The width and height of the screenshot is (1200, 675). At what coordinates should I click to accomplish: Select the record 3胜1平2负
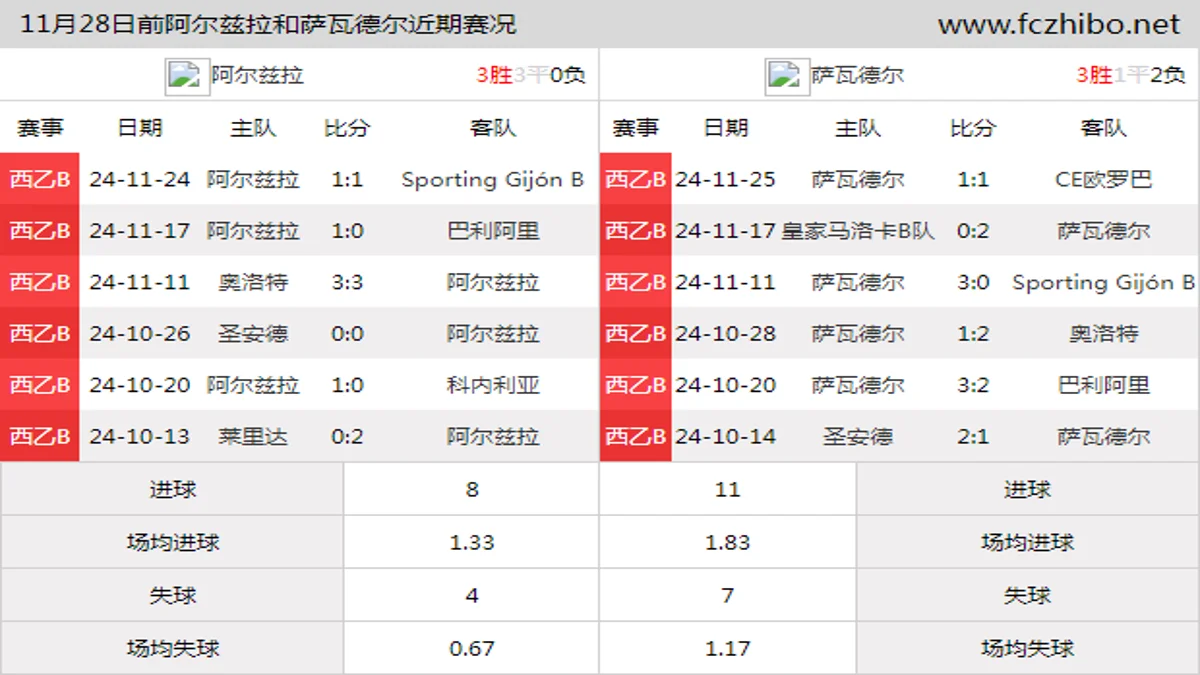[1131, 75]
